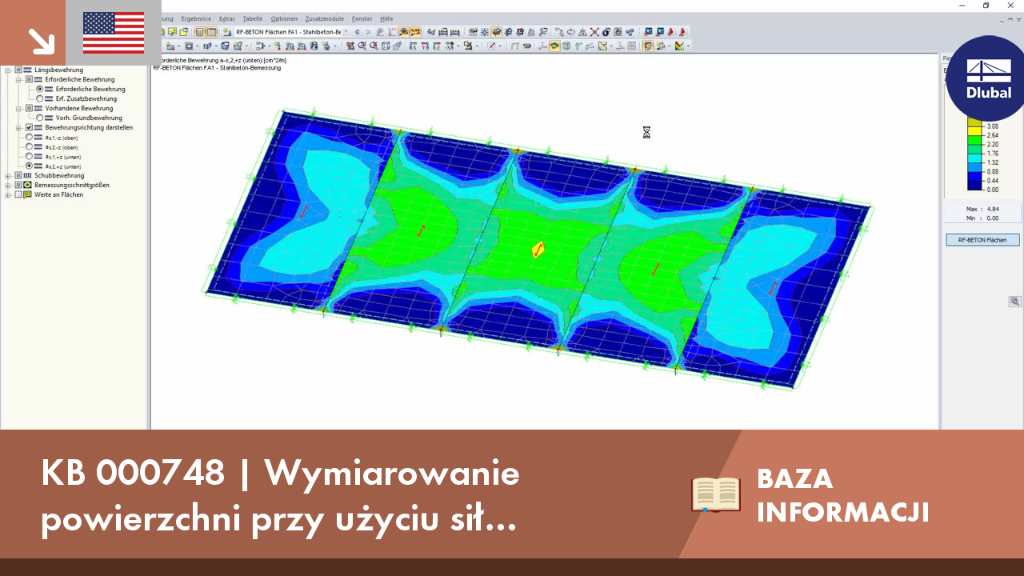Click the green 2.20 legend color swatch
Viewport: 1024px width, 576px height.
[x=974, y=142]
